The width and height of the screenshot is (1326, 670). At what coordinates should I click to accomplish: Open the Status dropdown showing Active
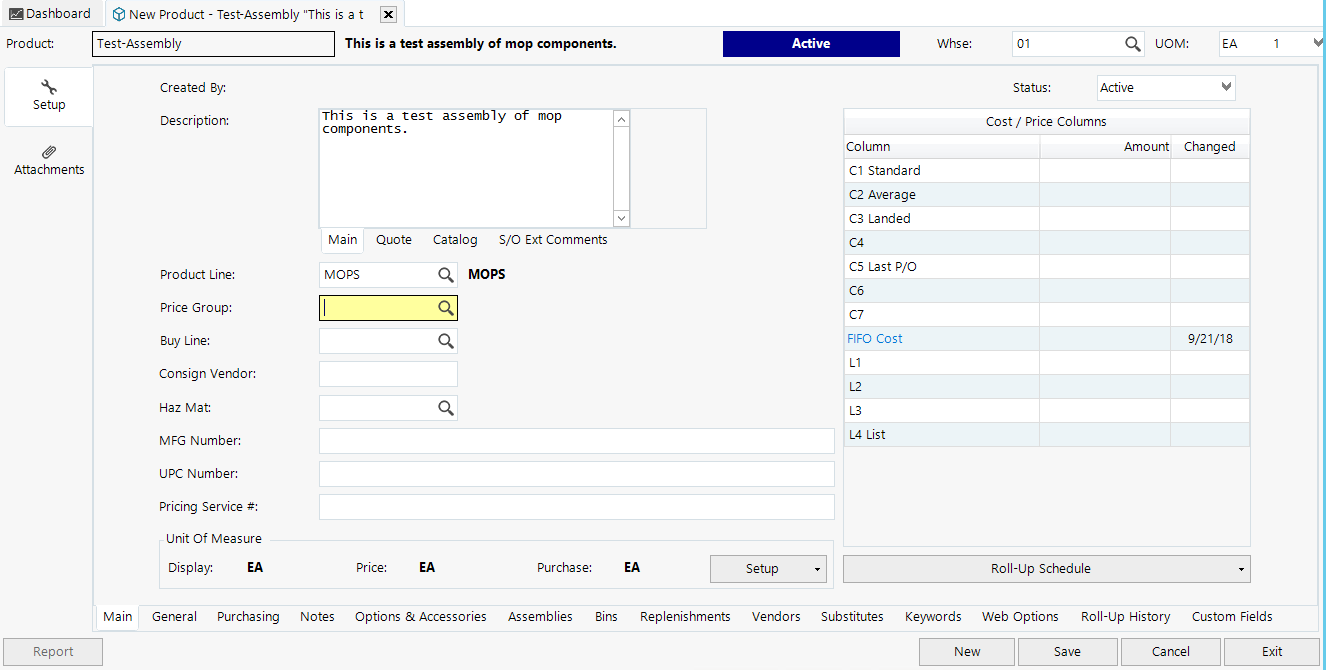pos(1226,87)
